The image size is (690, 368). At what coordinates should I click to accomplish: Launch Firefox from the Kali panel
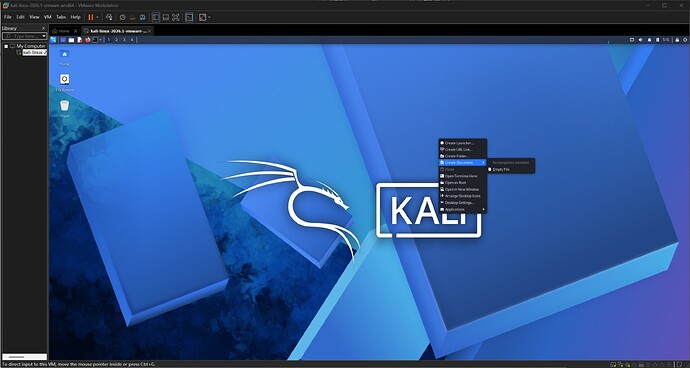tap(88, 40)
